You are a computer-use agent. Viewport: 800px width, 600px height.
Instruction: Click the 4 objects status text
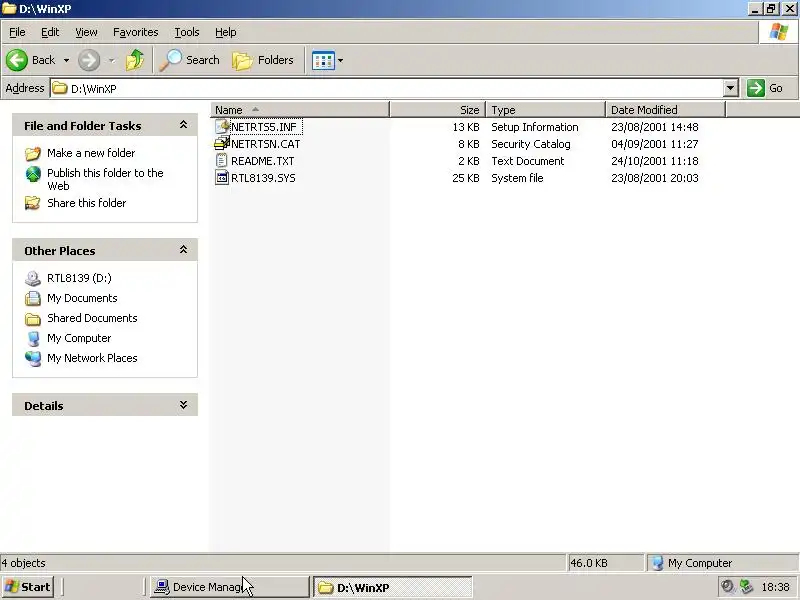(23, 563)
